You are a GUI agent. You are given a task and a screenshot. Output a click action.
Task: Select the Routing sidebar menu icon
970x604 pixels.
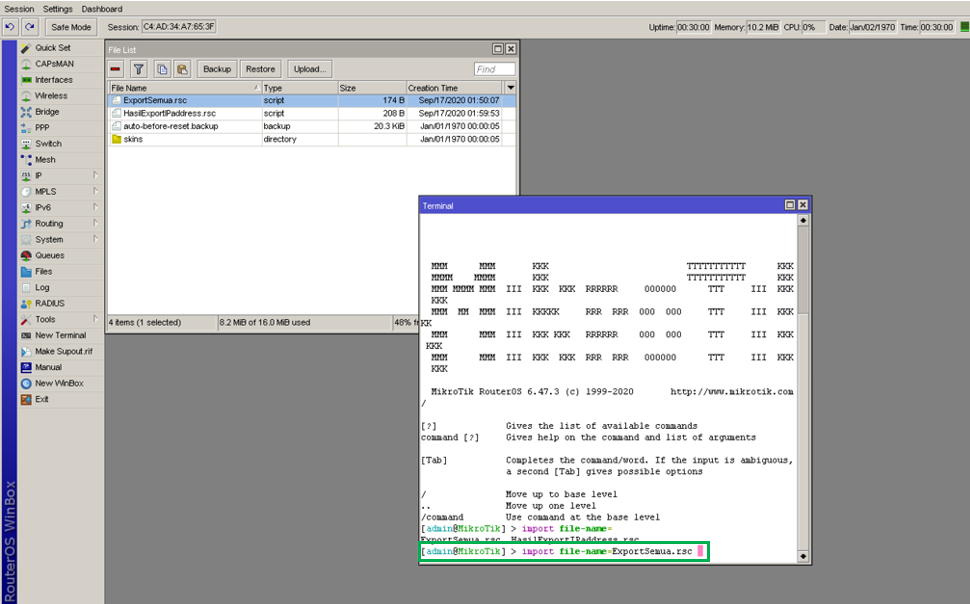pos(26,223)
